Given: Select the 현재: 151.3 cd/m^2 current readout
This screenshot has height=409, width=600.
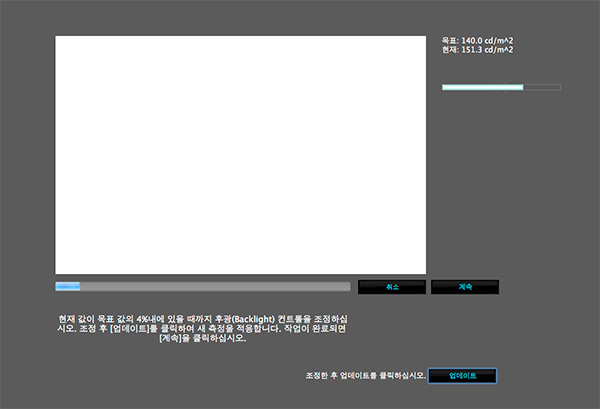Looking at the screenshot, I should point(478,48).
